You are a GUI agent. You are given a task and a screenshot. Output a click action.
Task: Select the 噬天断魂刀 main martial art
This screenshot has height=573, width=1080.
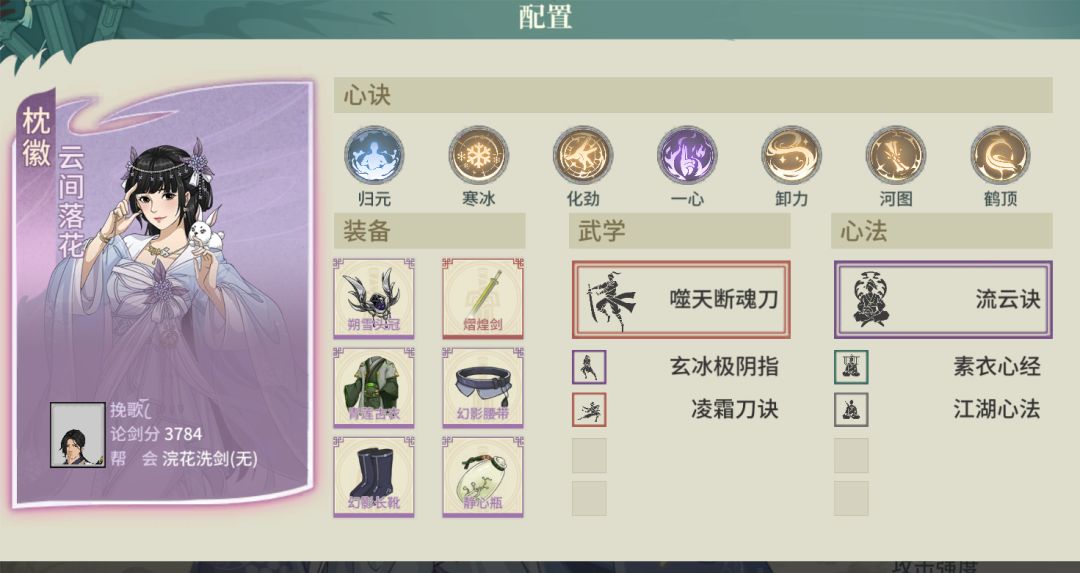pos(681,300)
